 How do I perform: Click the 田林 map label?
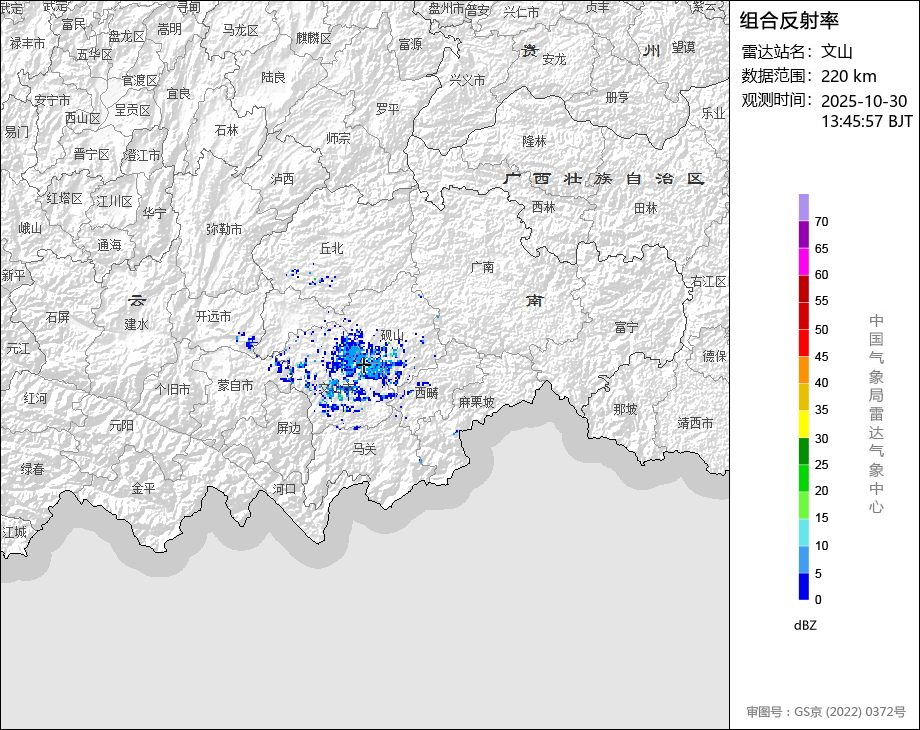(x=645, y=208)
